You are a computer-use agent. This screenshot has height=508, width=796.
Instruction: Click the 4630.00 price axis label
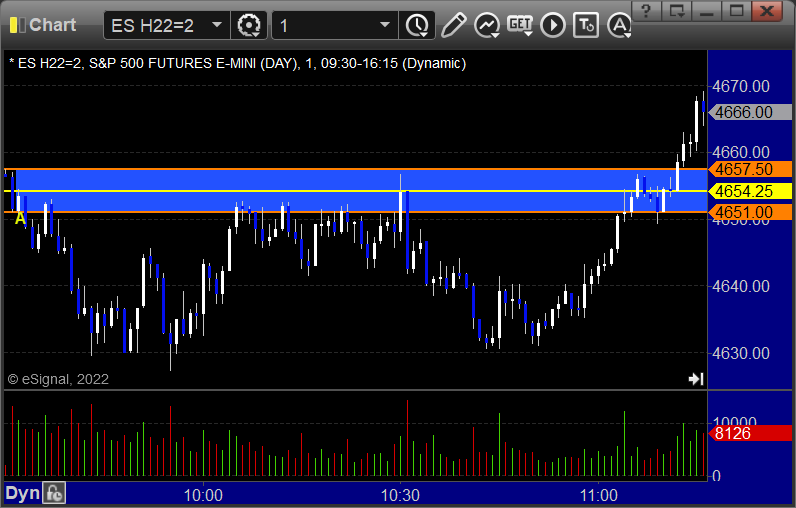coord(741,353)
